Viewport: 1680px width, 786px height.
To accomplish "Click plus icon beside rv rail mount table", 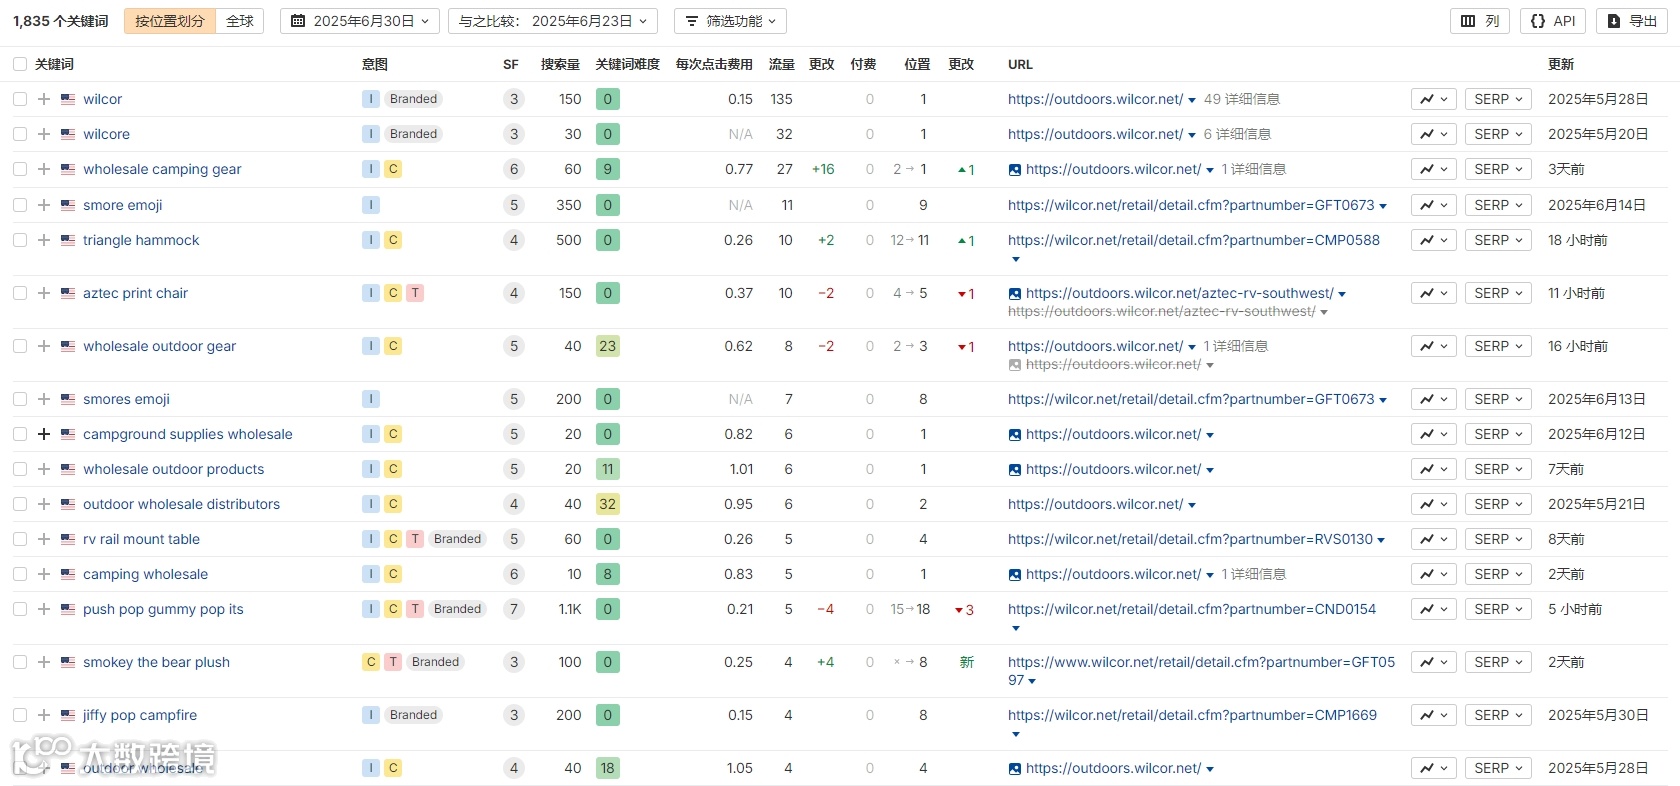I will pyautogui.click(x=44, y=539).
